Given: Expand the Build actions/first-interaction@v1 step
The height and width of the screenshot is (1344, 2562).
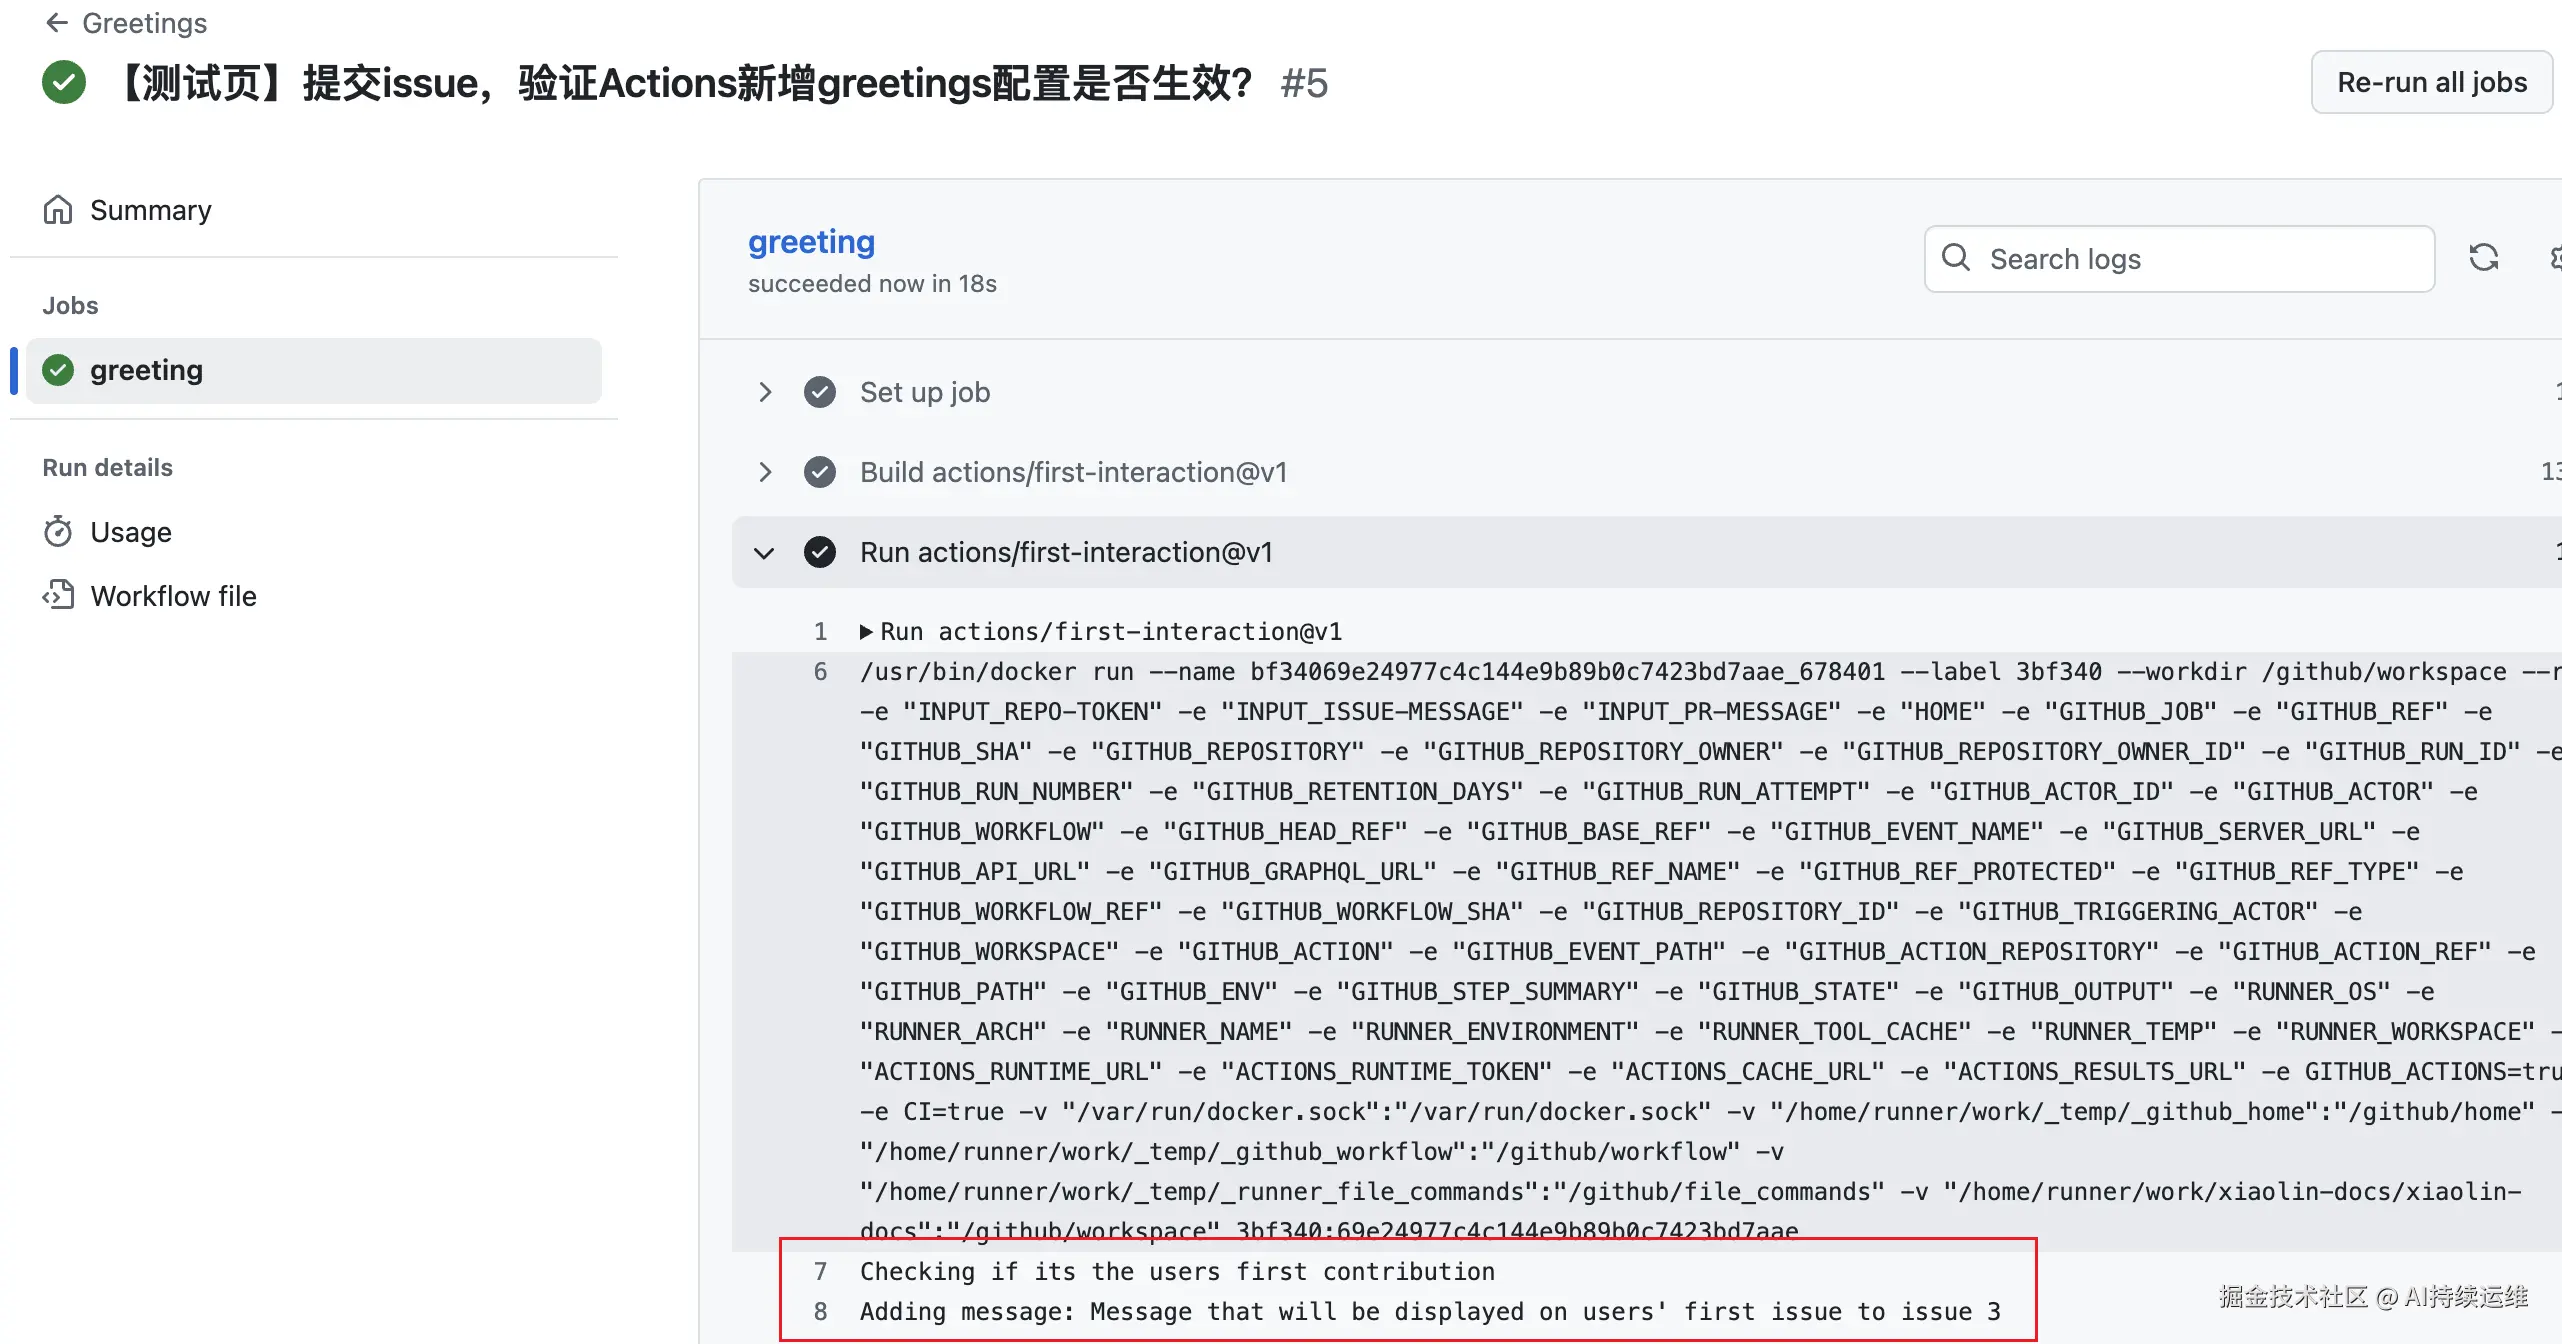Looking at the screenshot, I should click(x=765, y=472).
